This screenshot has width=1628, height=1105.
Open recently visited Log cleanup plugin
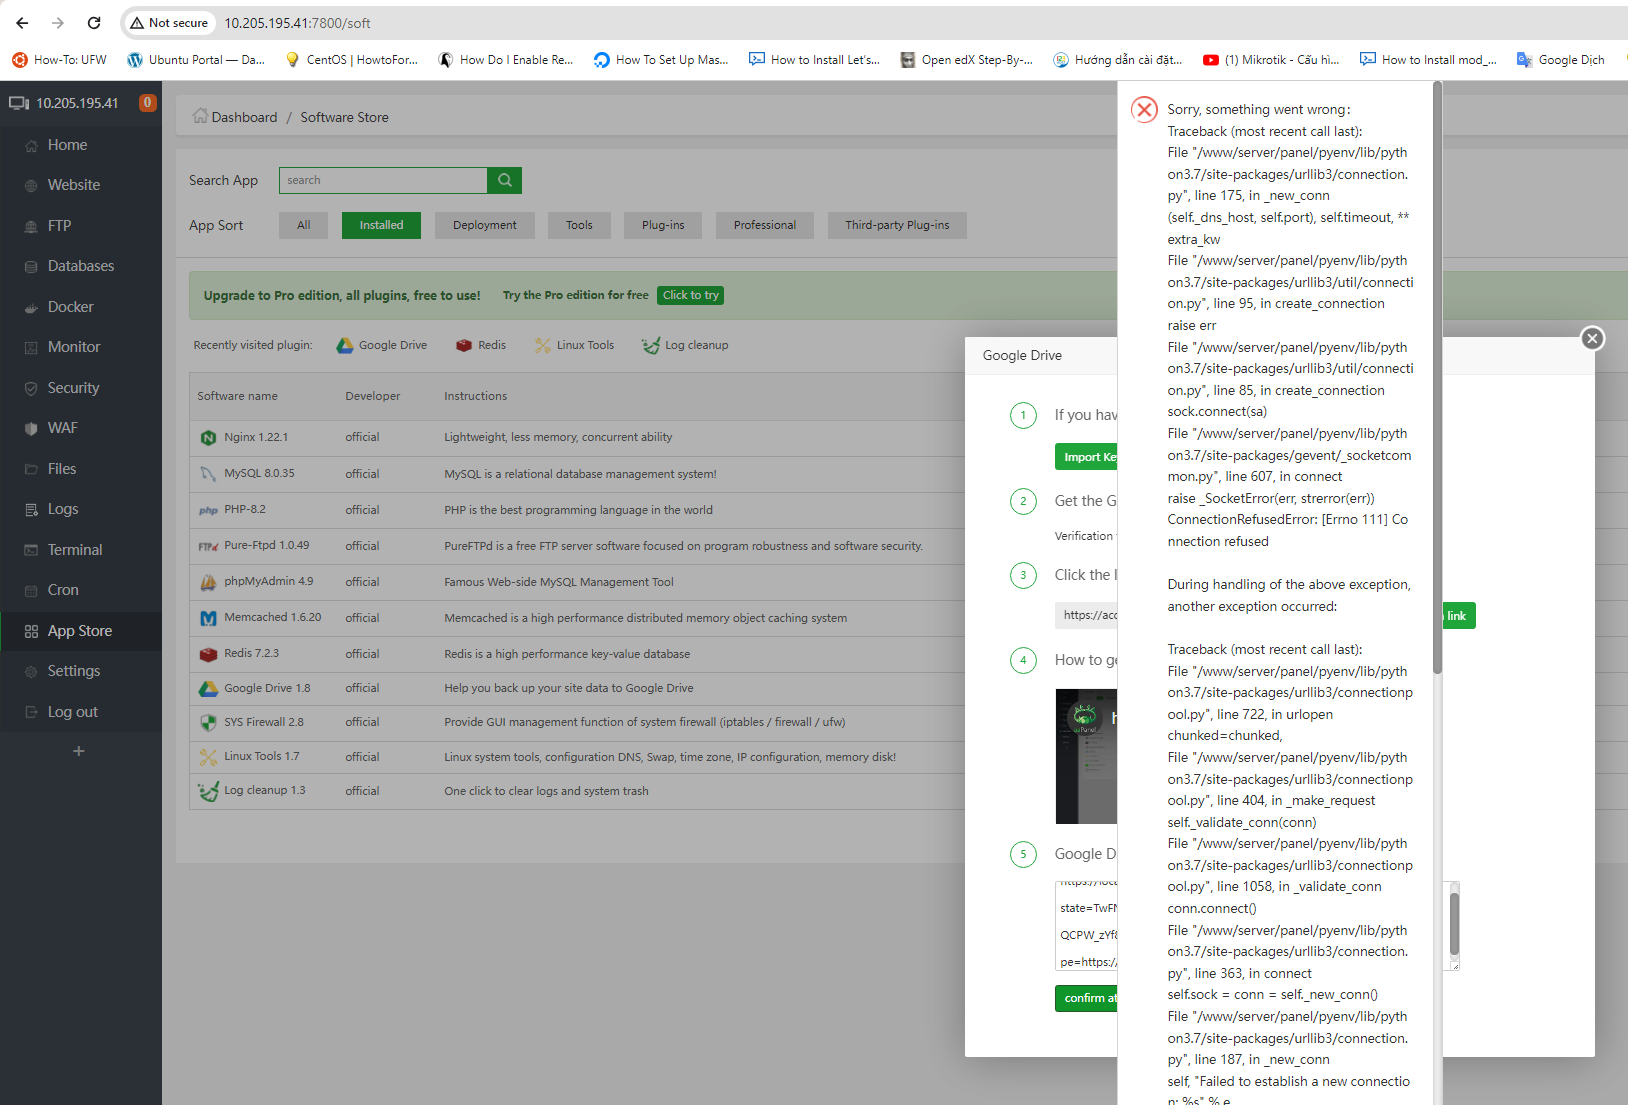(685, 345)
